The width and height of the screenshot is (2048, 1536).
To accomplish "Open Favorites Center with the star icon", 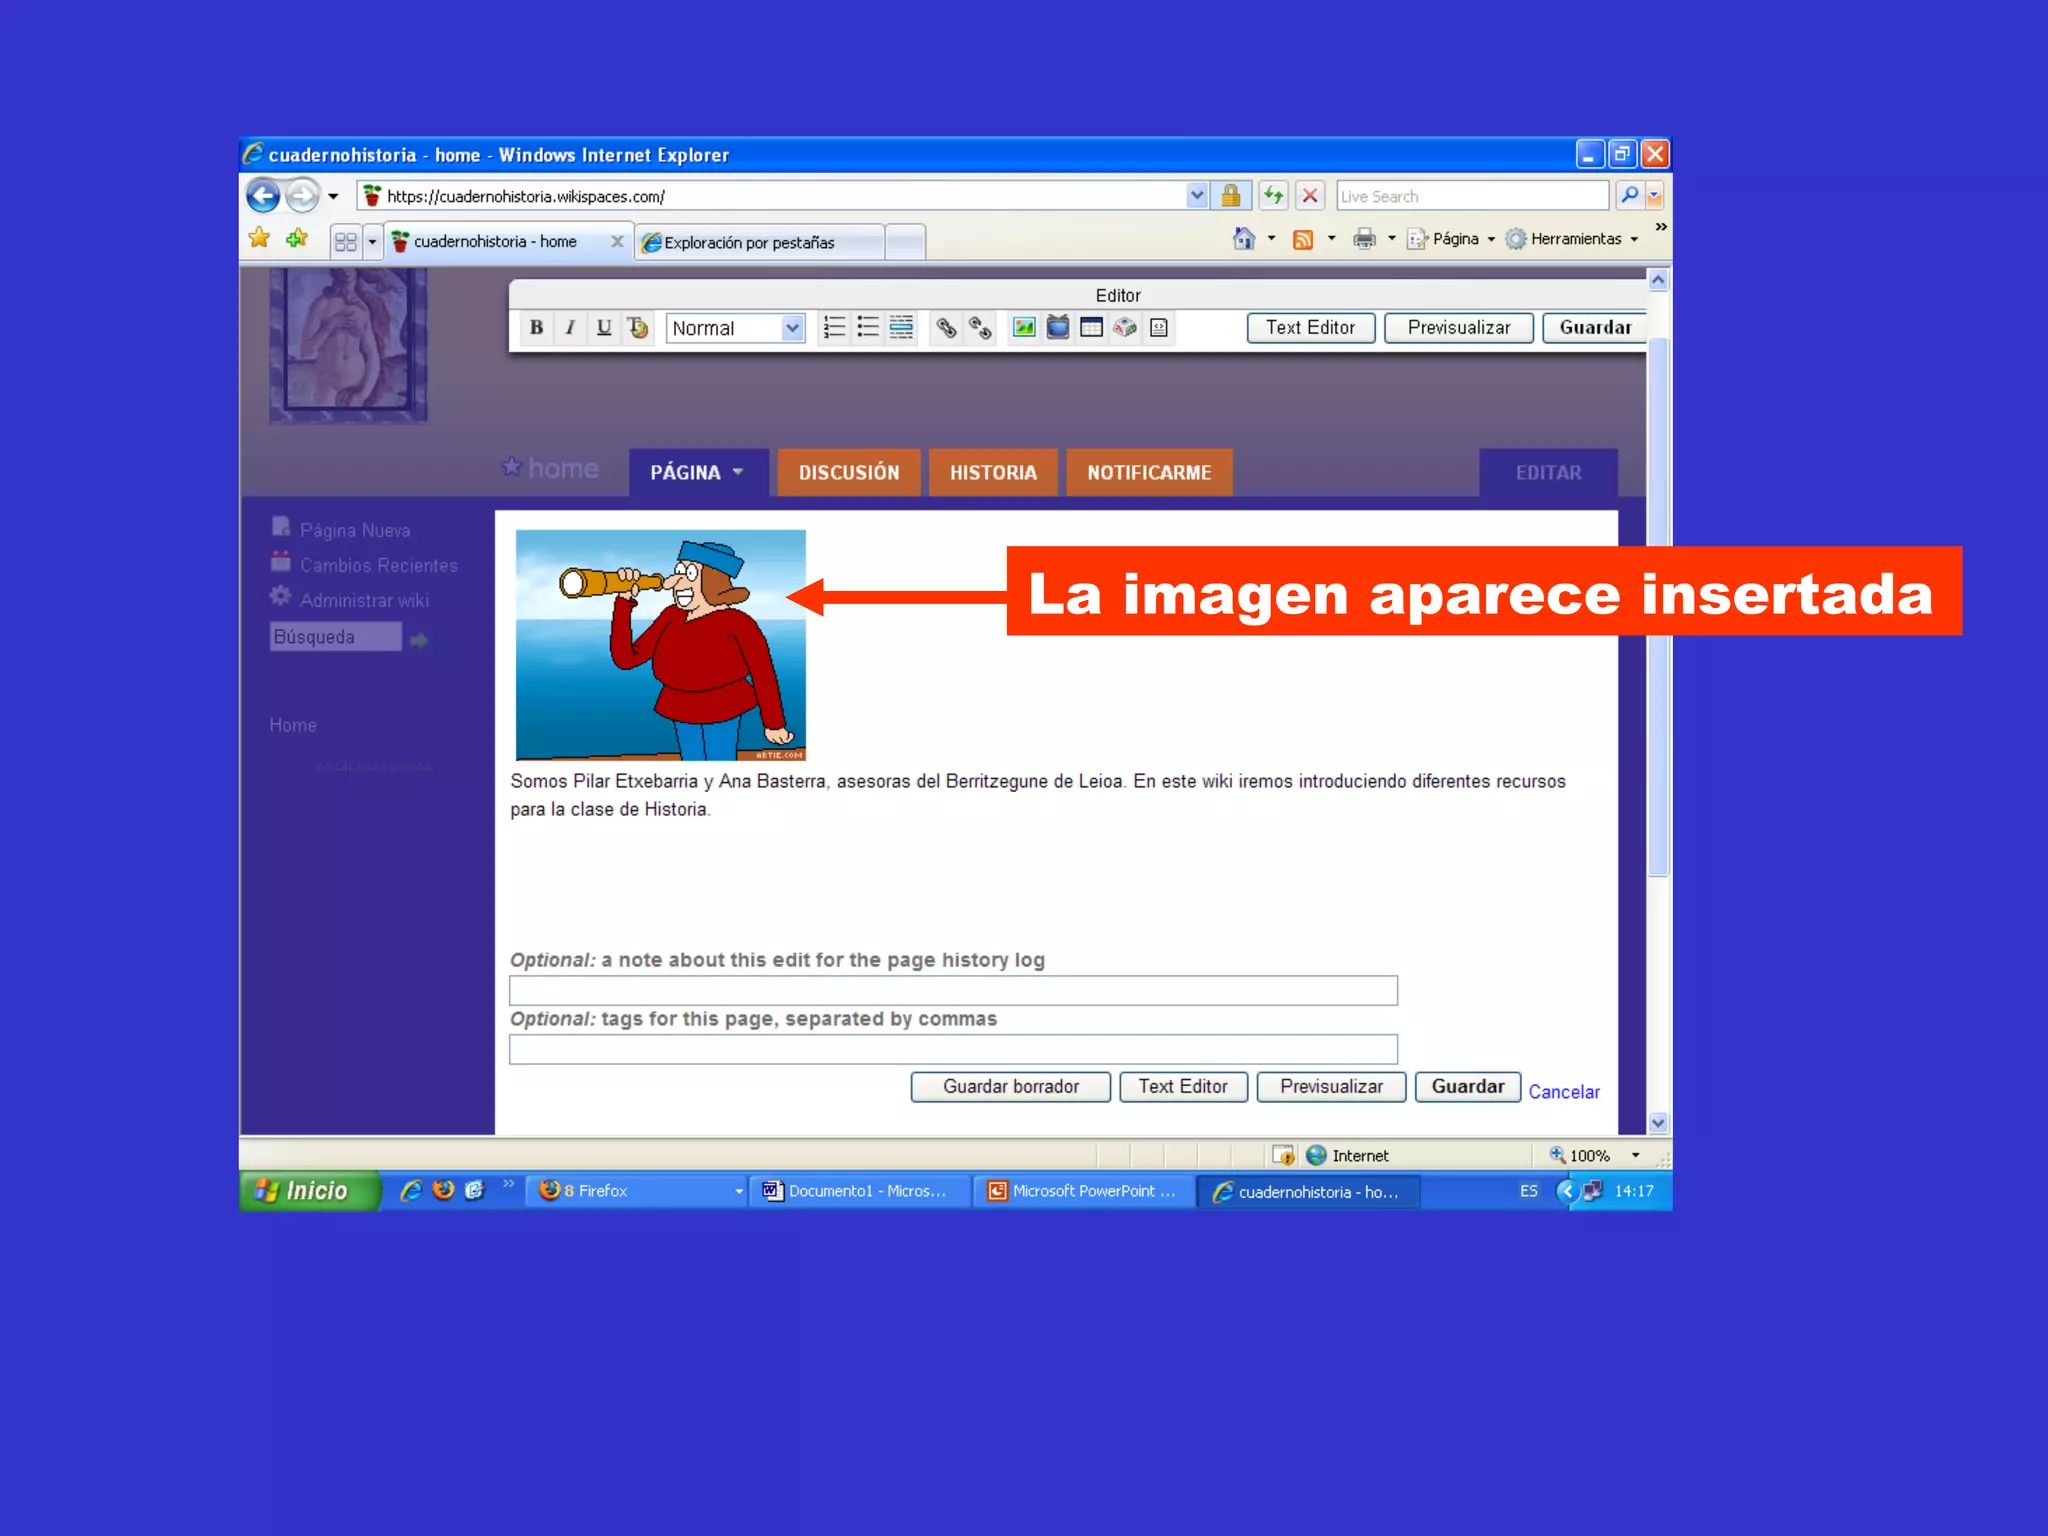I will (260, 238).
